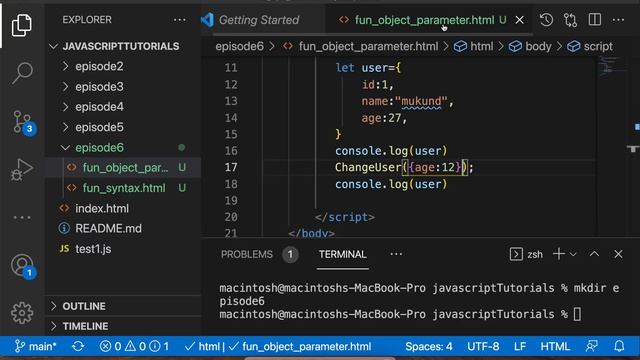Close the fun_object_parameter.html tab

[x=519, y=20]
